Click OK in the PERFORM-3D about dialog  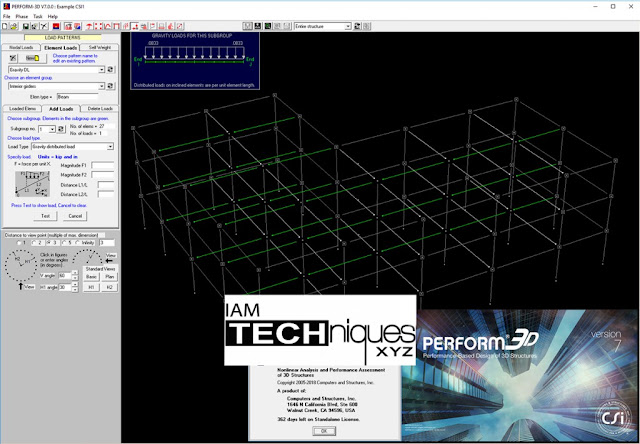pyautogui.click(x=324, y=431)
